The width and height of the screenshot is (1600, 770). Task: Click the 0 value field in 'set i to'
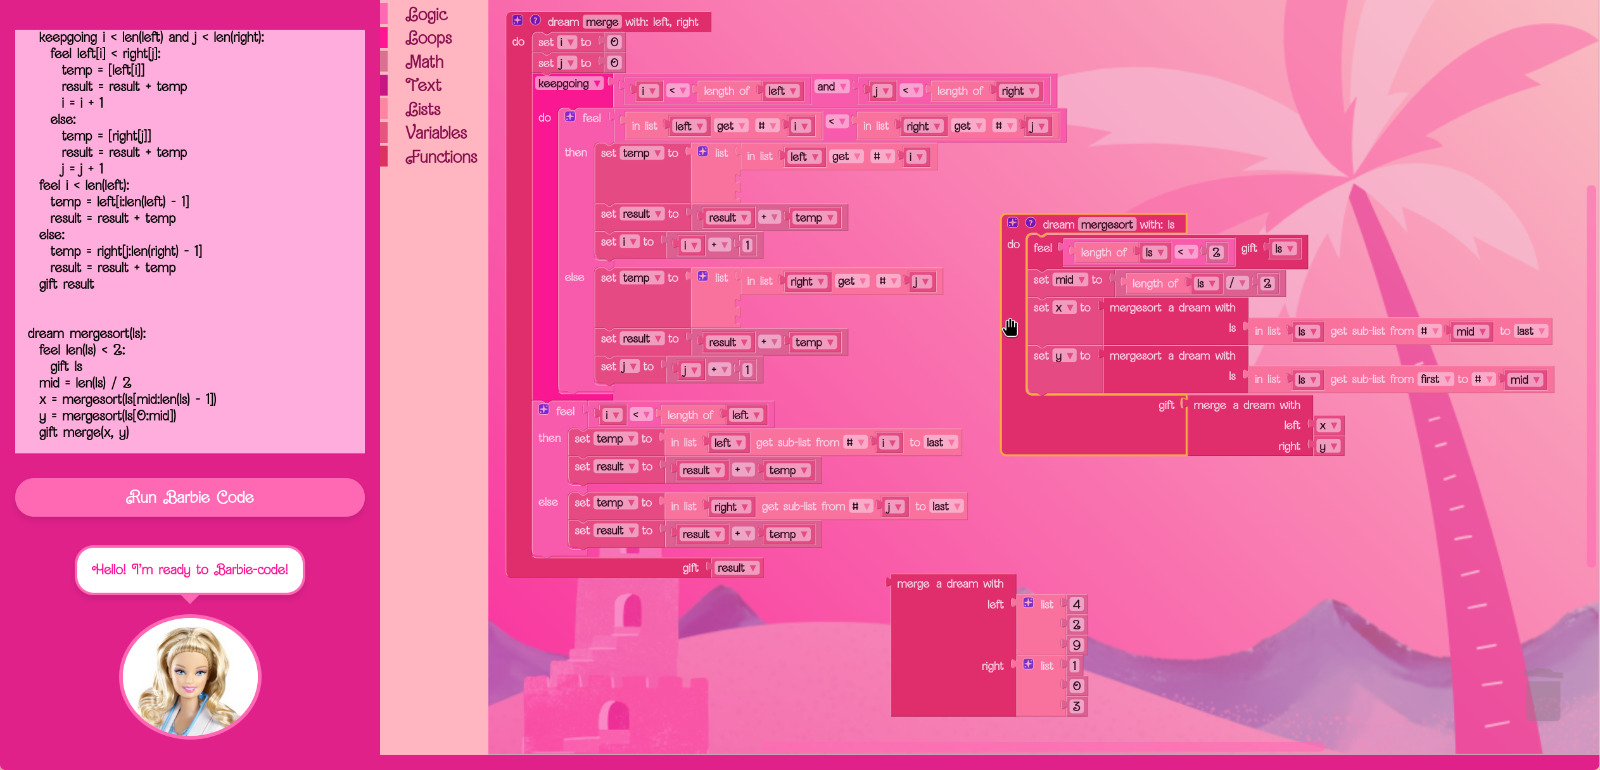click(615, 42)
